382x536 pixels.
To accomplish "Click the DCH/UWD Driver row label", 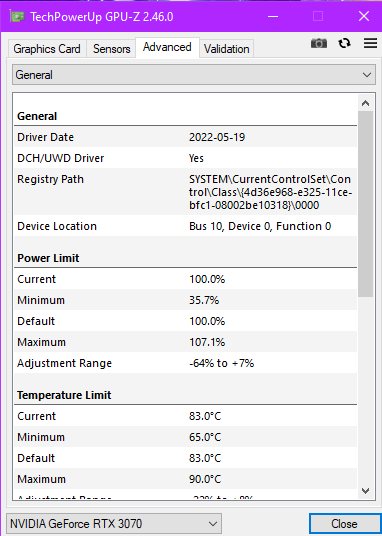I will click(61, 158).
